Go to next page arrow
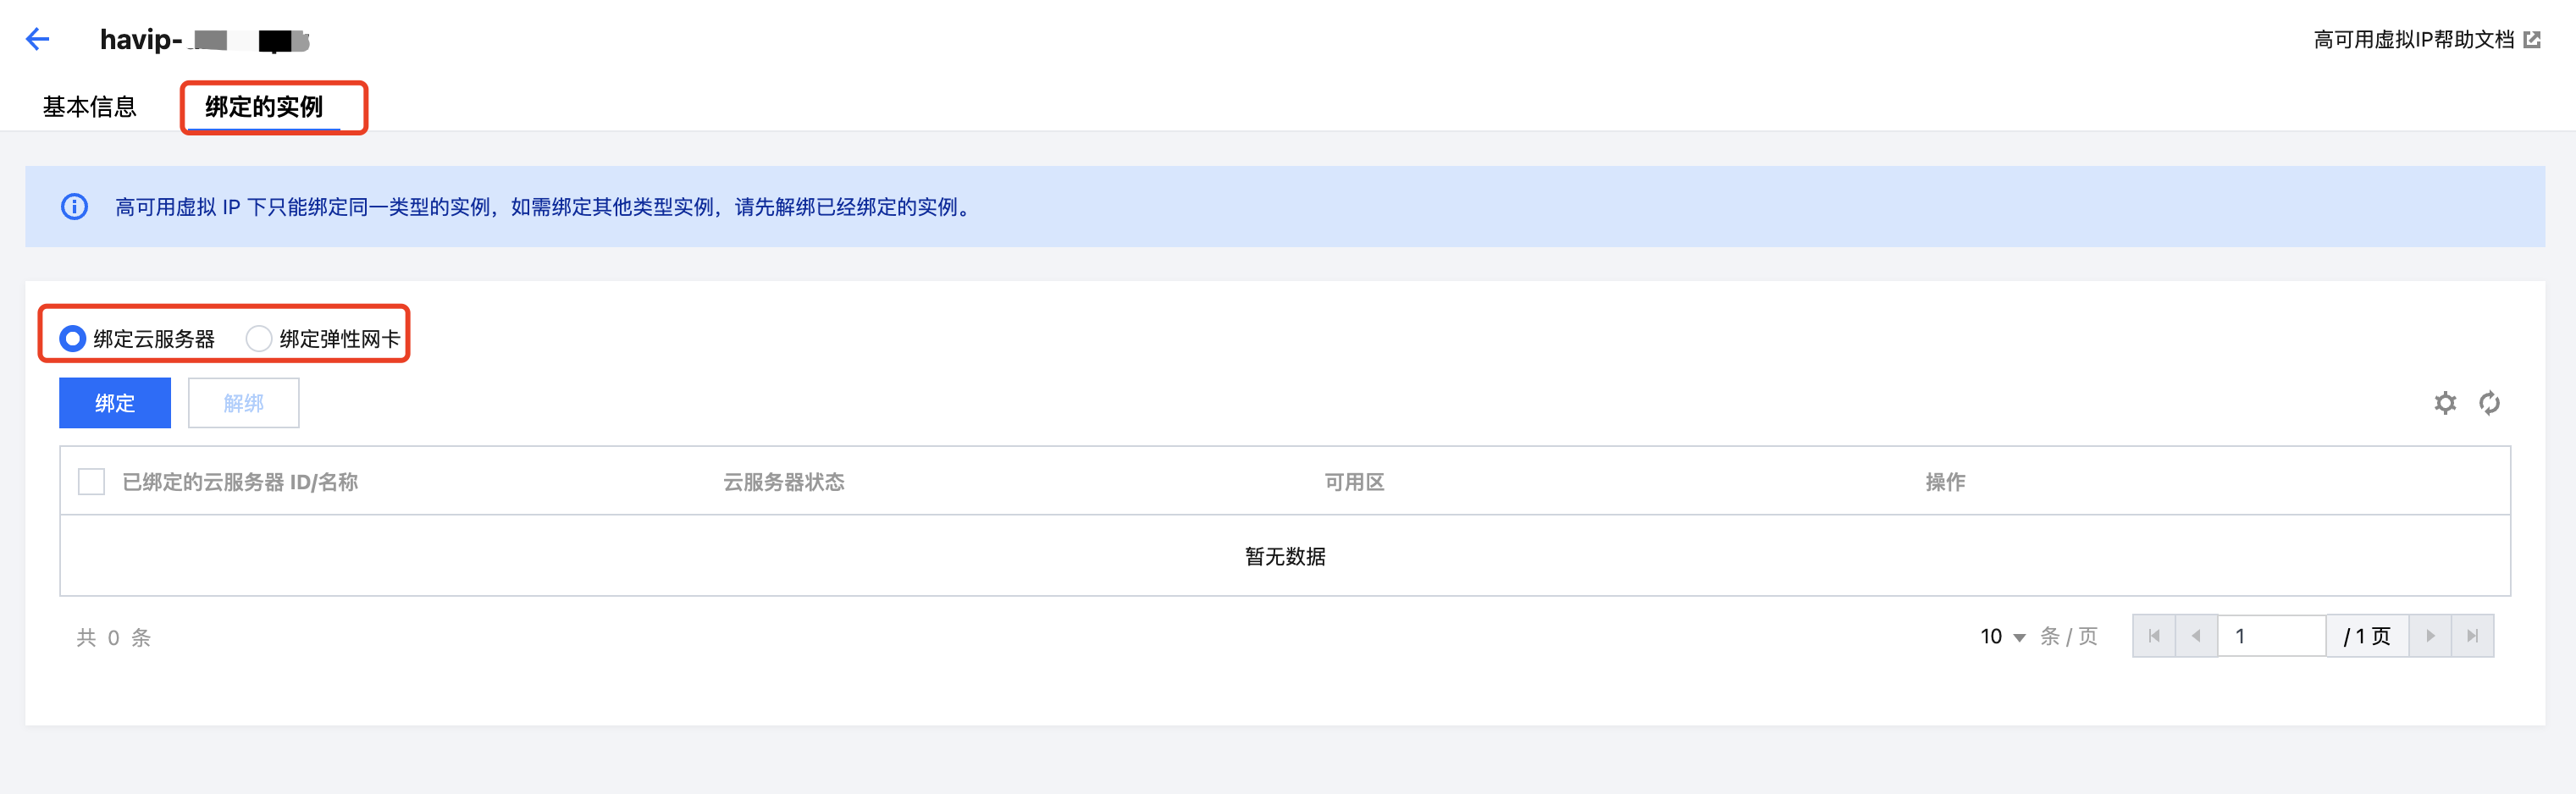2576x794 pixels. coord(2430,636)
